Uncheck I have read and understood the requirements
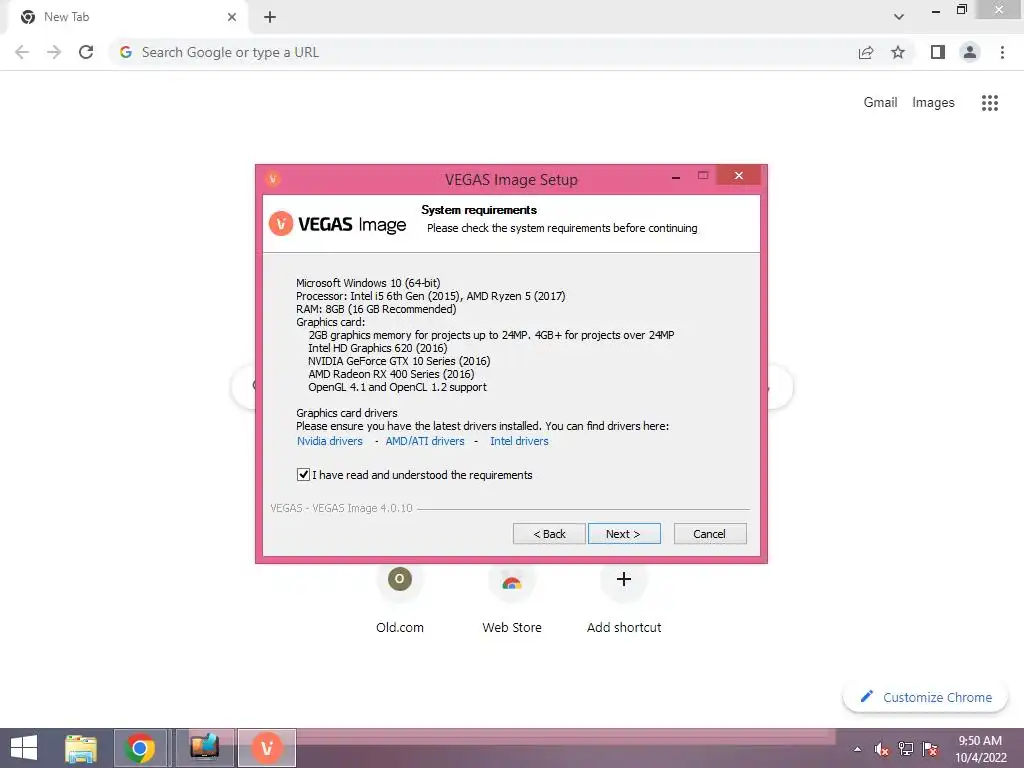1024x768 pixels. coord(303,475)
